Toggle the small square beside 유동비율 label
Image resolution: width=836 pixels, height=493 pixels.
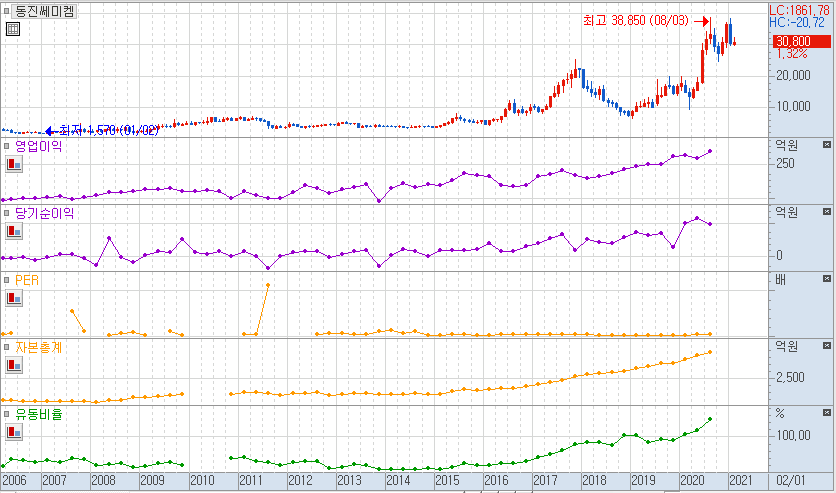tap(6, 414)
